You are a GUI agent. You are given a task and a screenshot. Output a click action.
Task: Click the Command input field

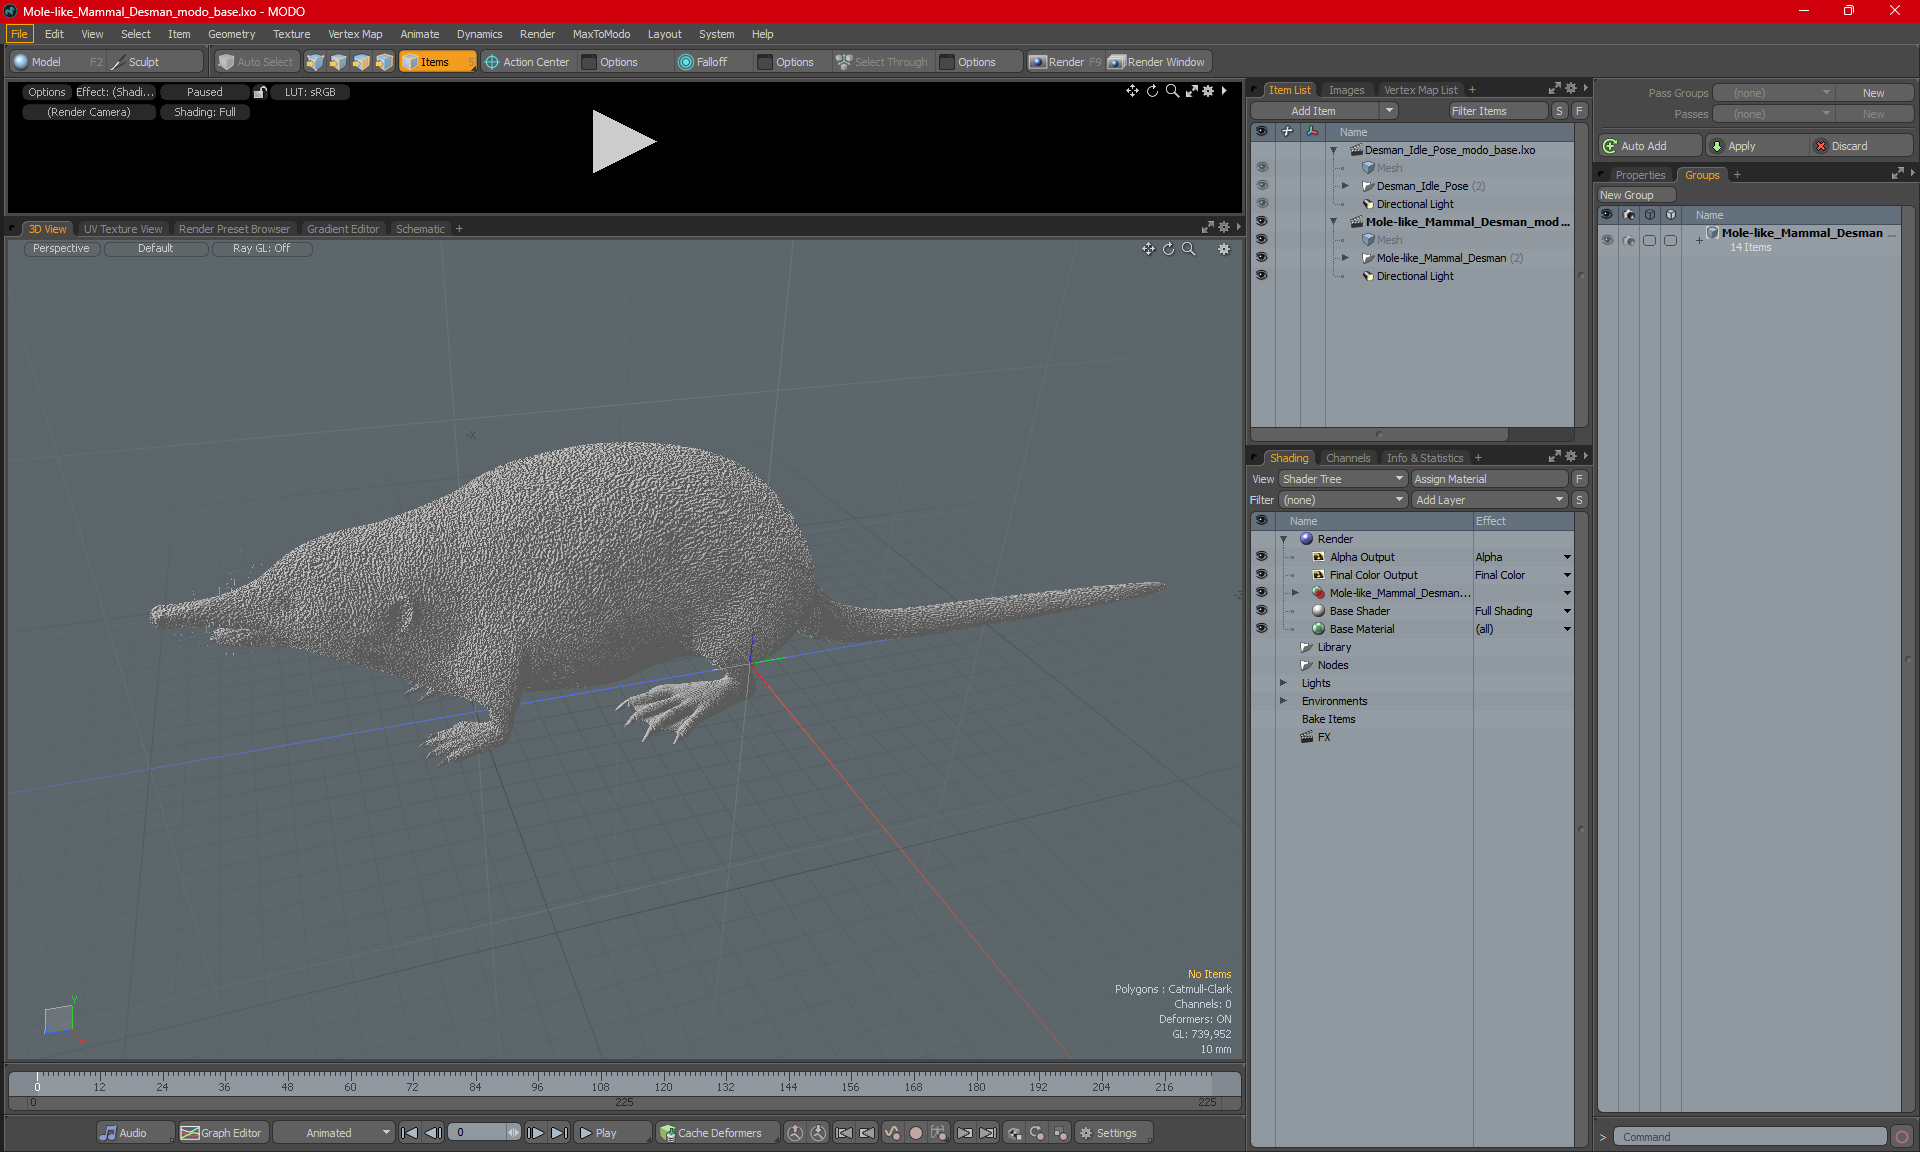(x=1750, y=1137)
